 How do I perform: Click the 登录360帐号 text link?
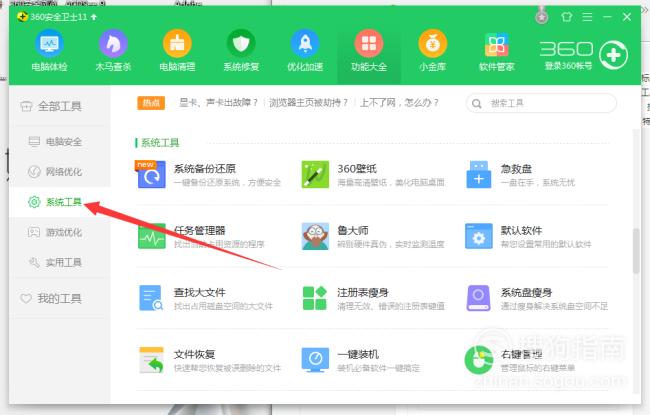click(568, 66)
